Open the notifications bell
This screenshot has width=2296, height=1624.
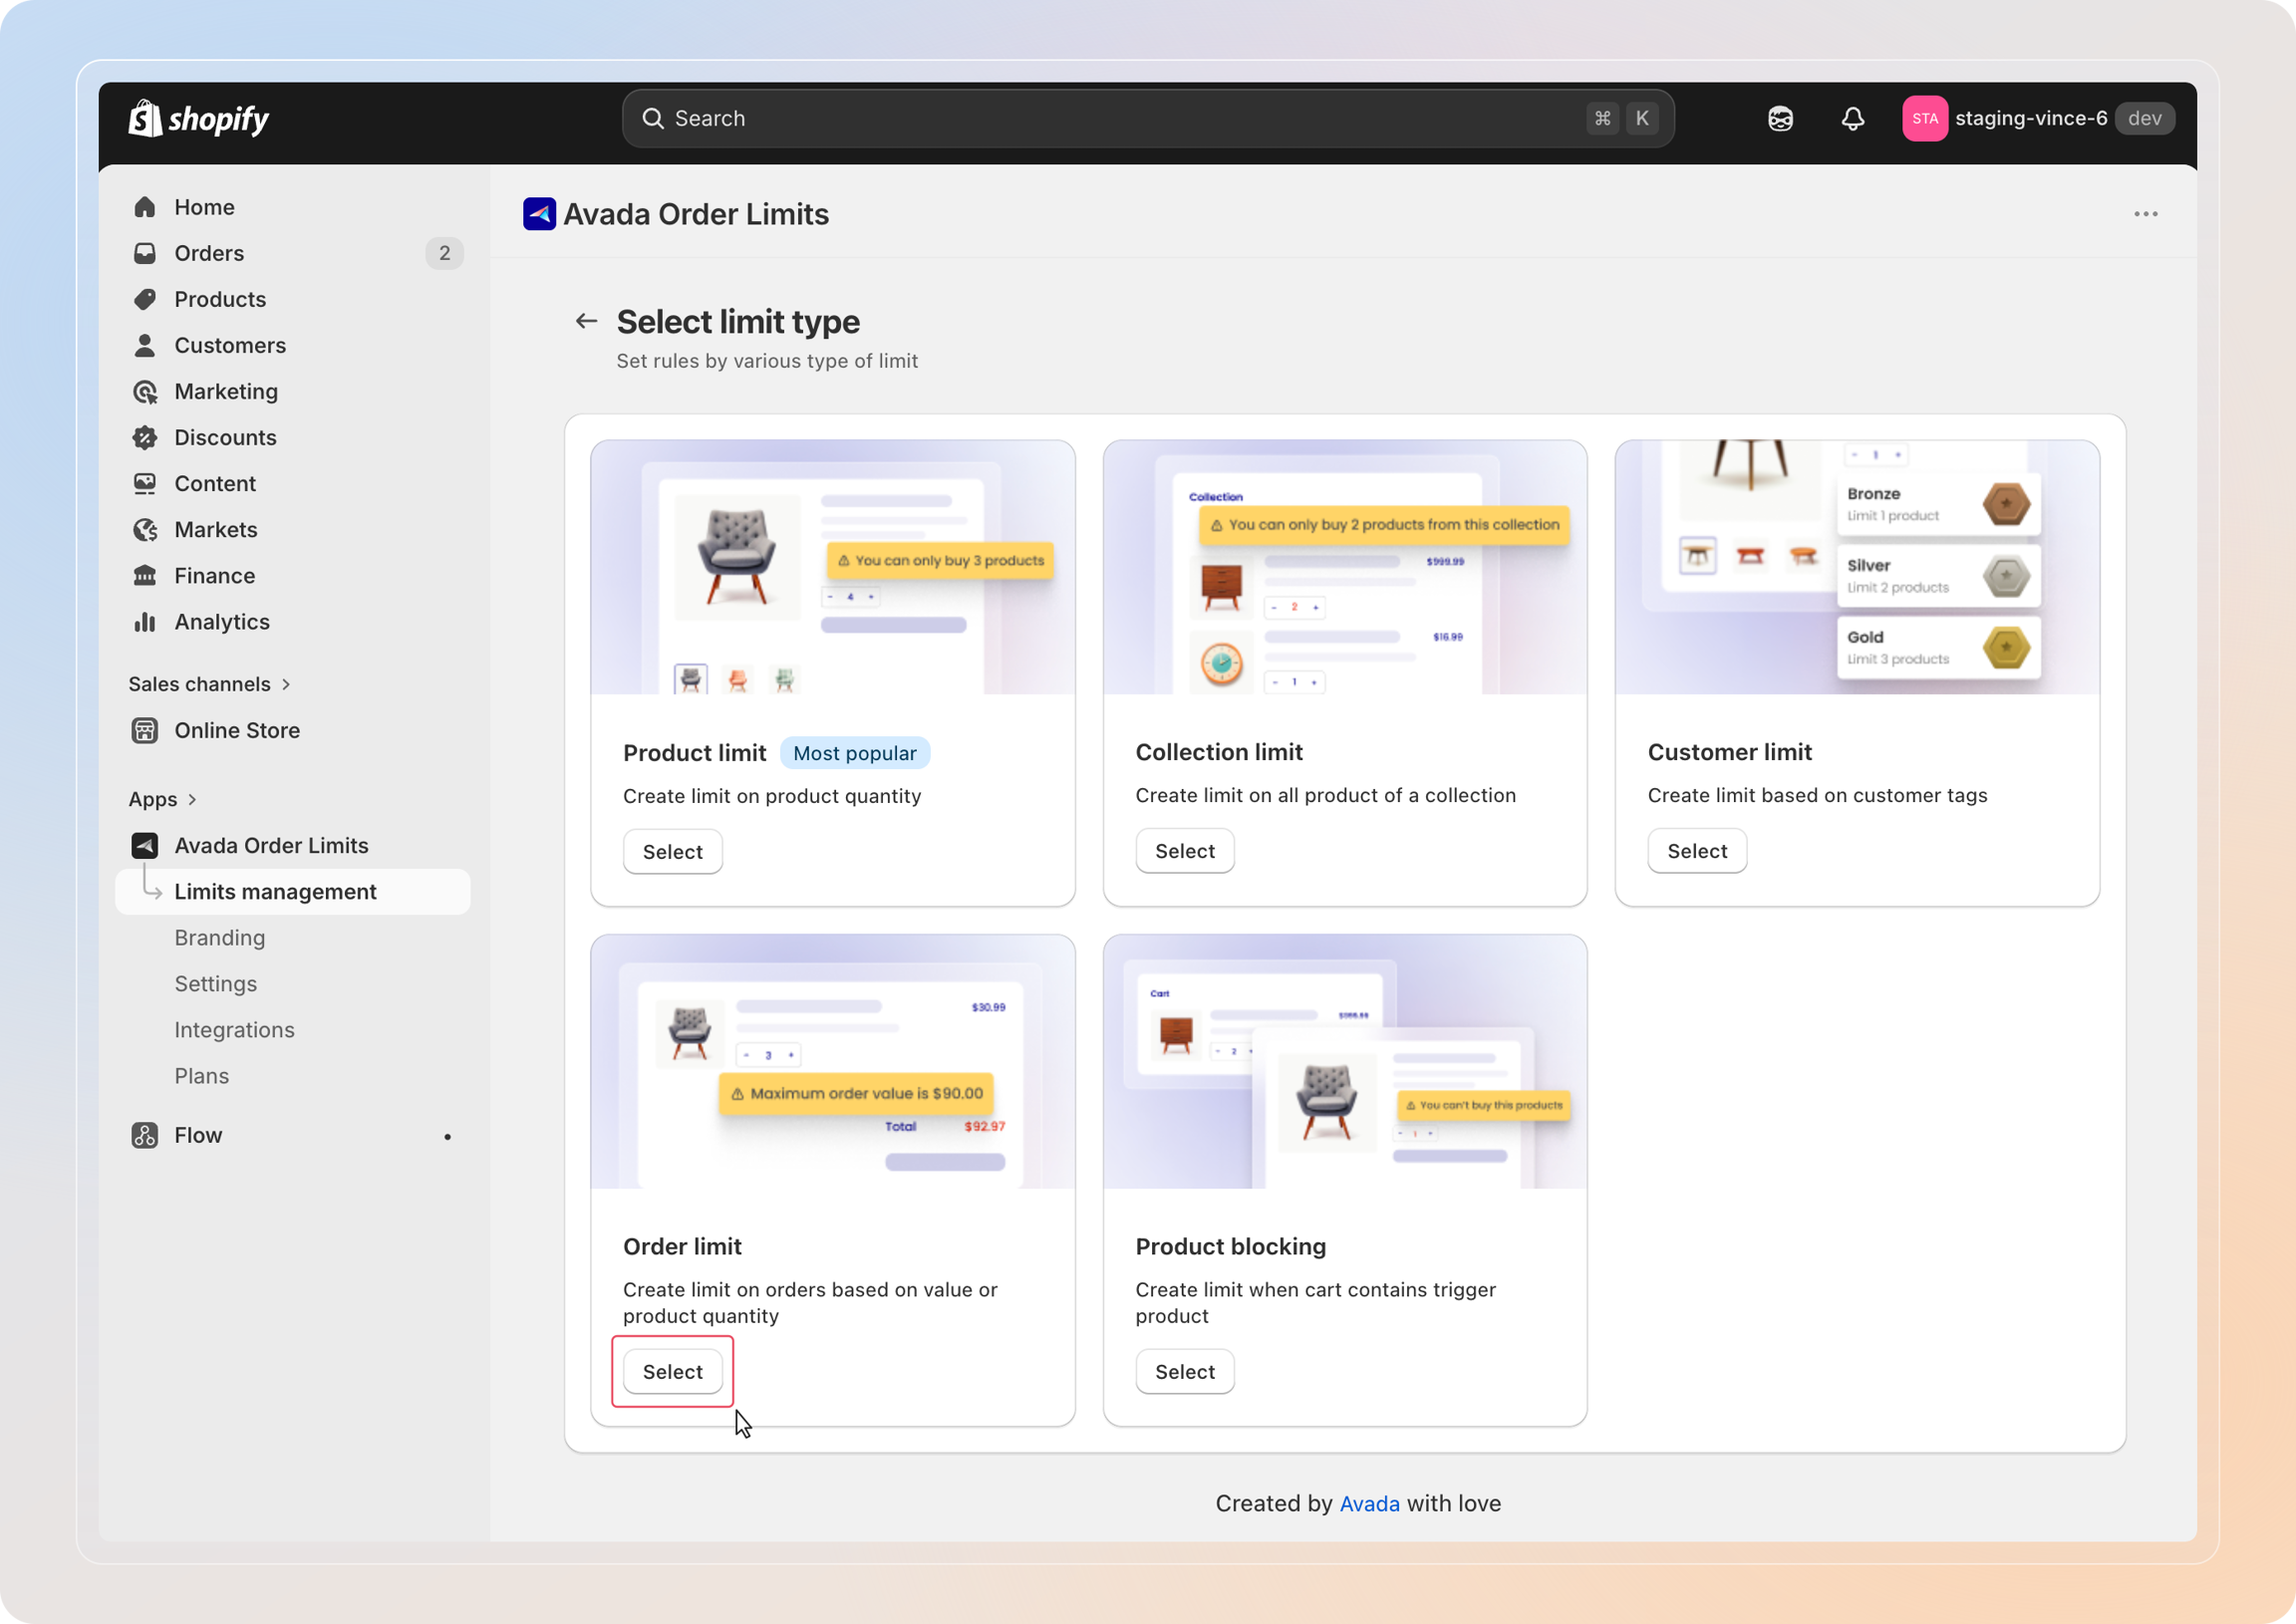[1853, 119]
